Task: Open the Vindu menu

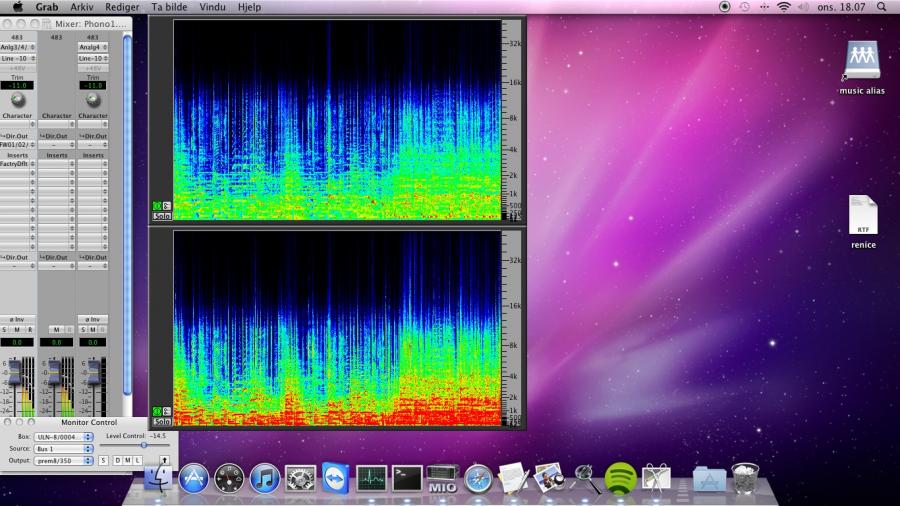Action: pyautogui.click(x=212, y=7)
